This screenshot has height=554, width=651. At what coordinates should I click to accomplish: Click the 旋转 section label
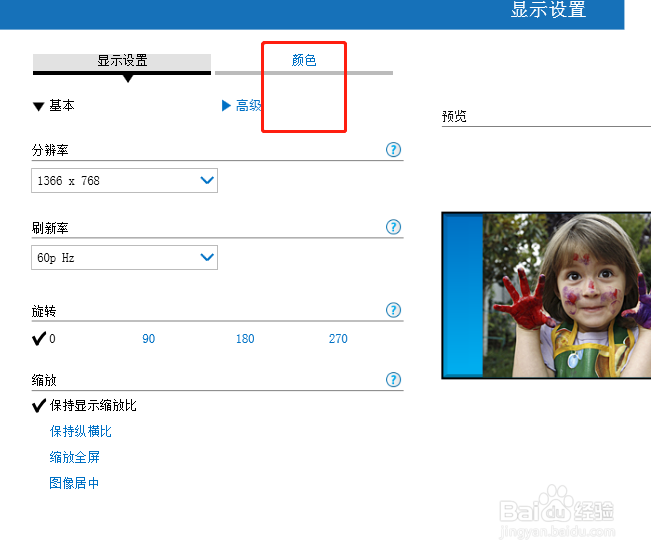click(44, 311)
